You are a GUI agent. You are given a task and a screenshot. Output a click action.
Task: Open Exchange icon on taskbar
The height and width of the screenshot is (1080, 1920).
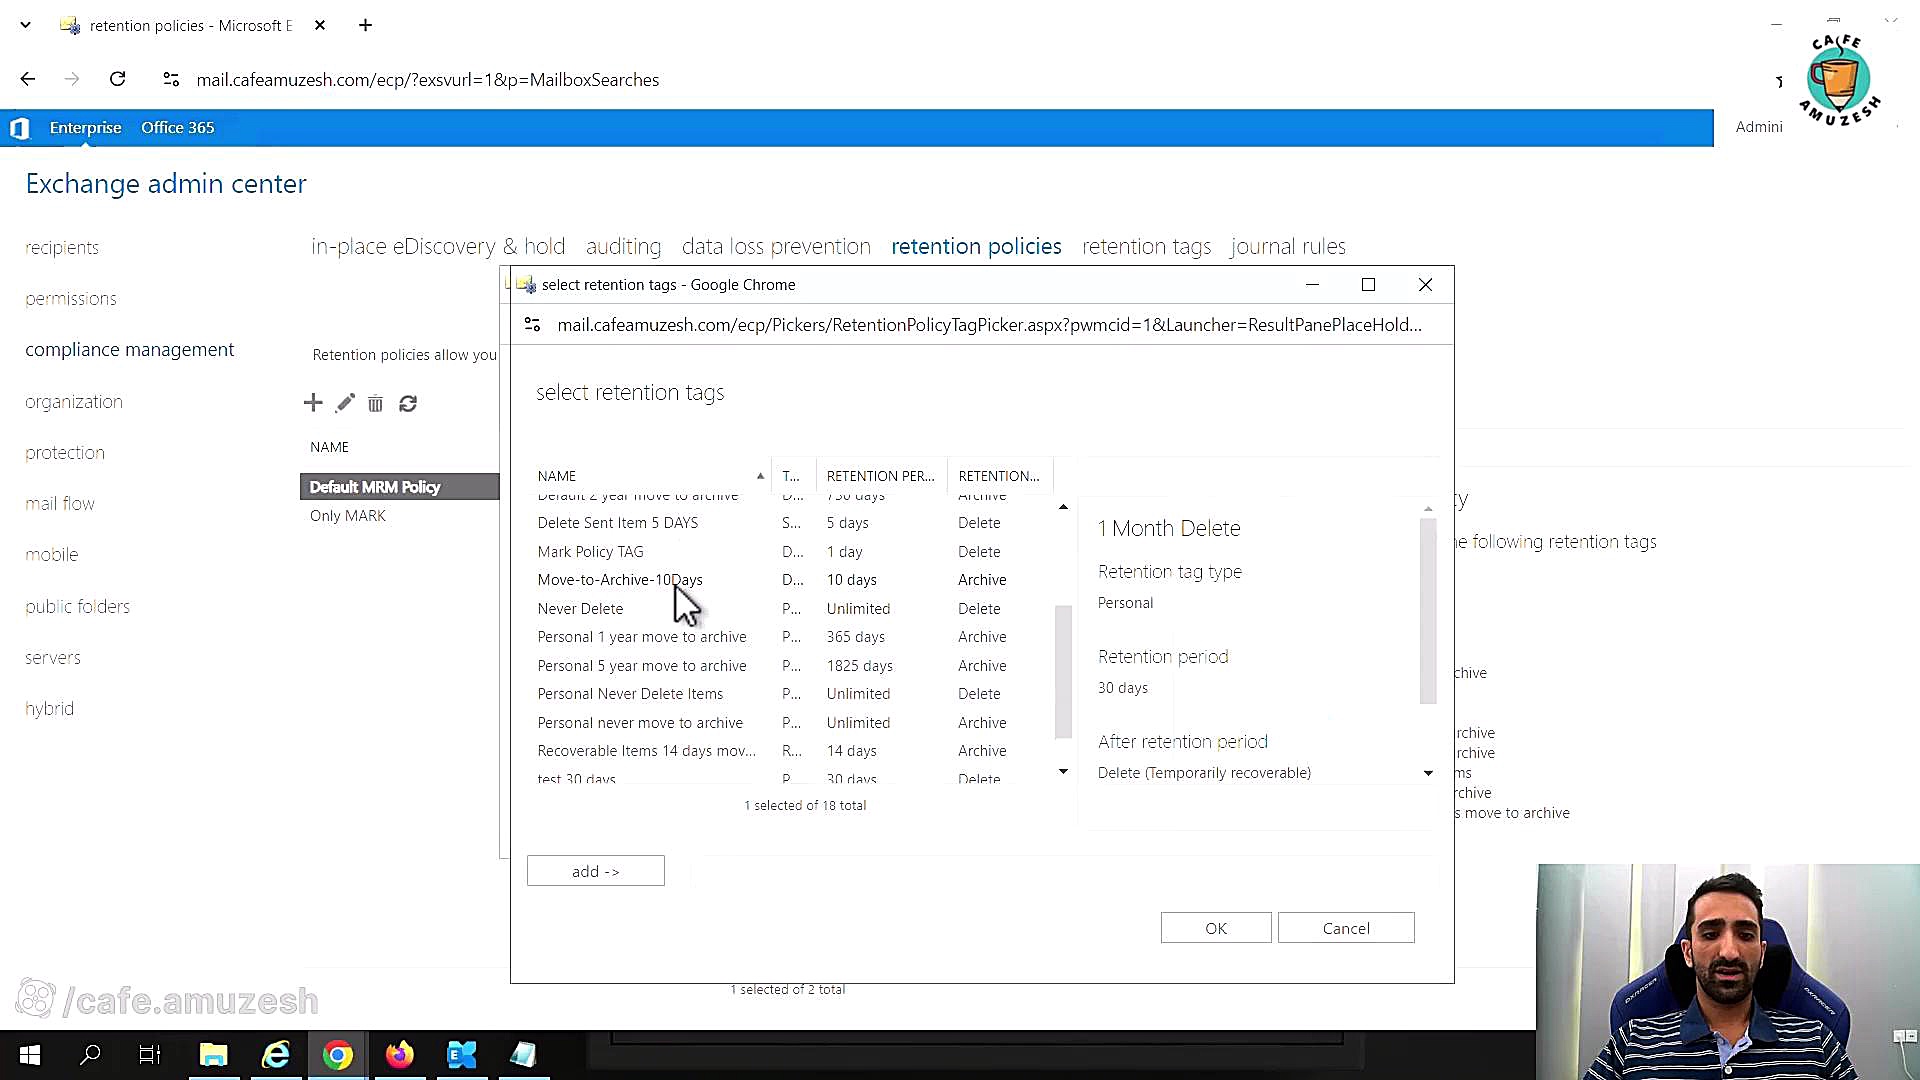click(x=462, y=1054)
